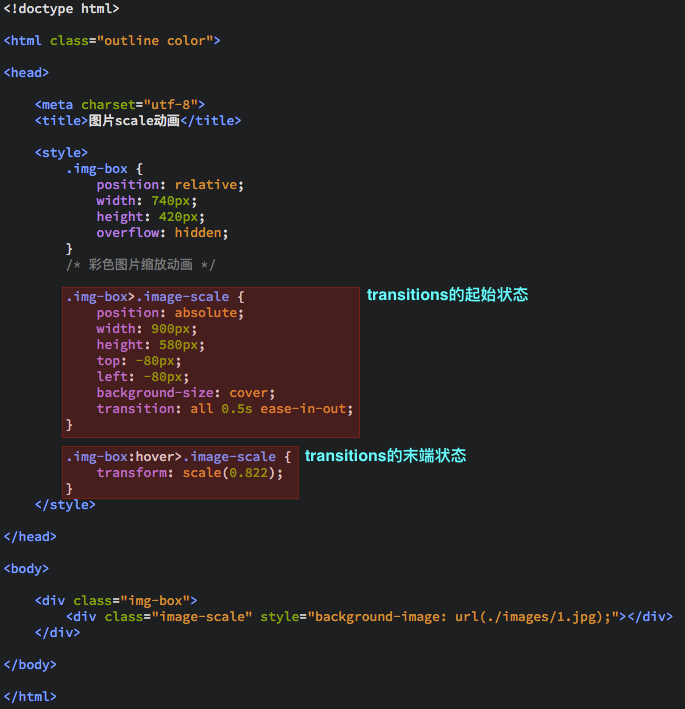Image resolution: width=685 pixels, height=709 pixels.
Task: Click the opening body tag
Action: 26,569
